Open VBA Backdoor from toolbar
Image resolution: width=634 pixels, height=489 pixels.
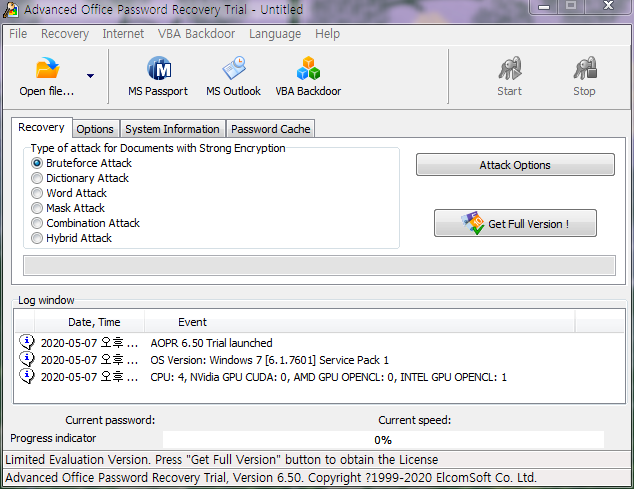pyautogui.click(x=308, y=76)
